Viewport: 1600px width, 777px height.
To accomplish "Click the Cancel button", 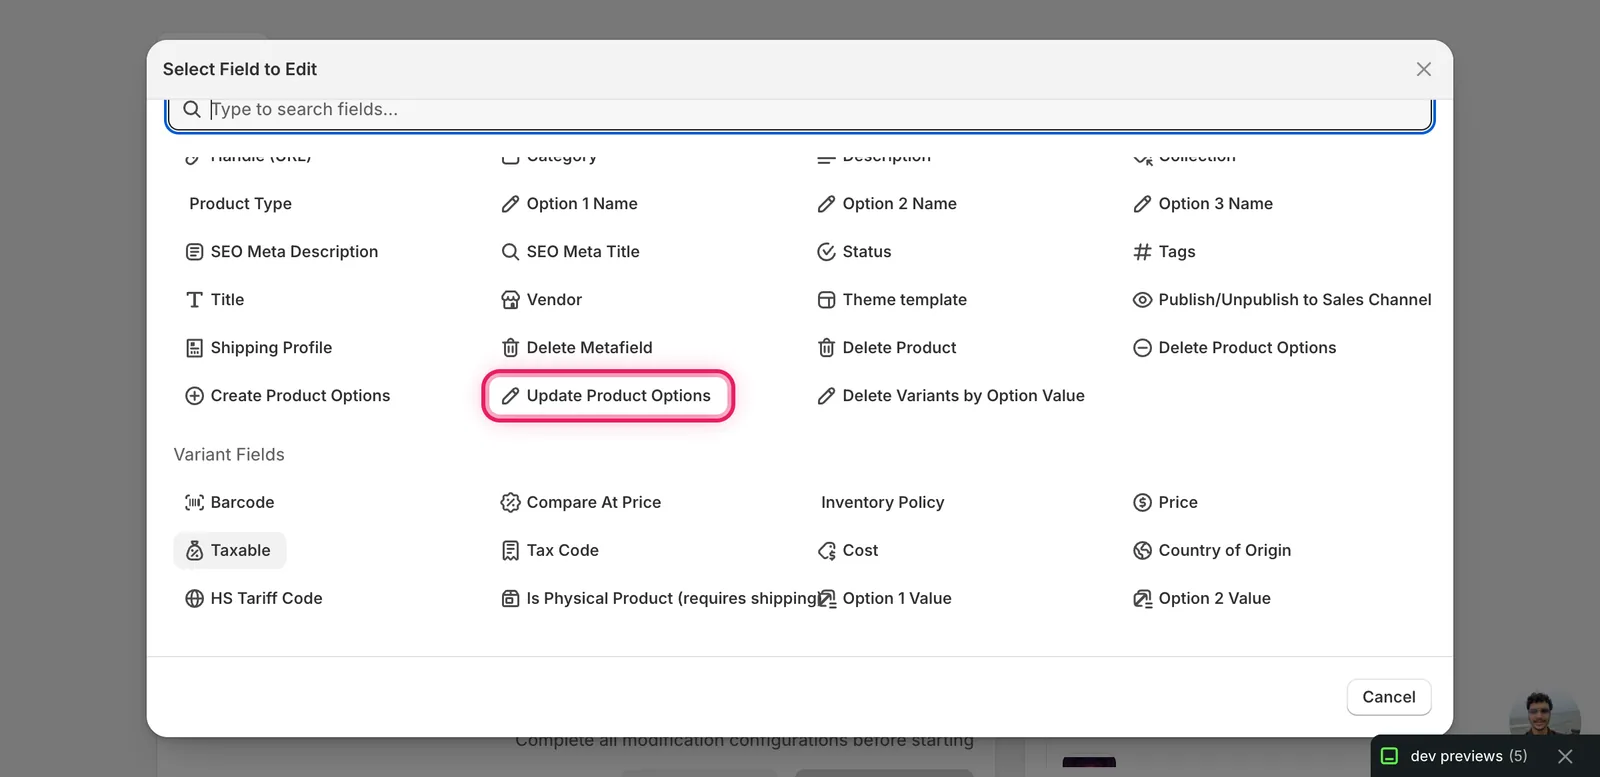I will point(1389,697).
